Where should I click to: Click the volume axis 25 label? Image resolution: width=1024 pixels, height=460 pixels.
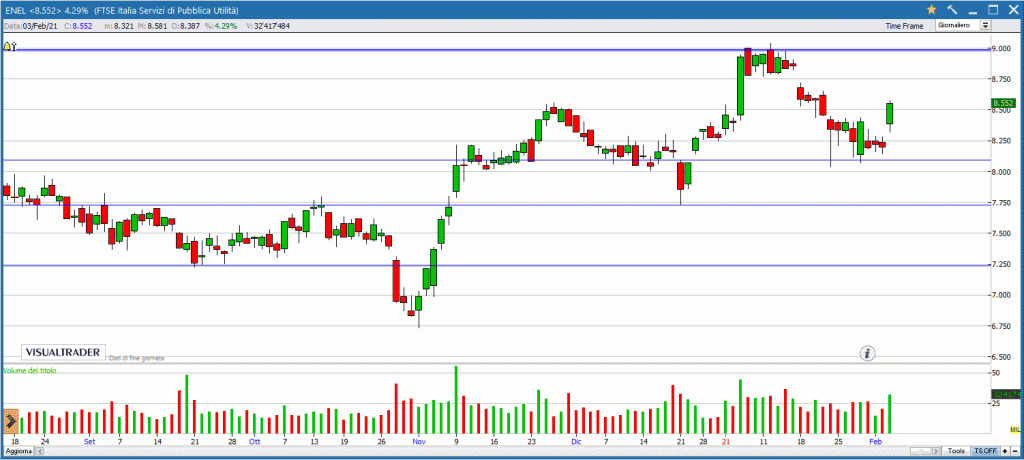point(996,404)
